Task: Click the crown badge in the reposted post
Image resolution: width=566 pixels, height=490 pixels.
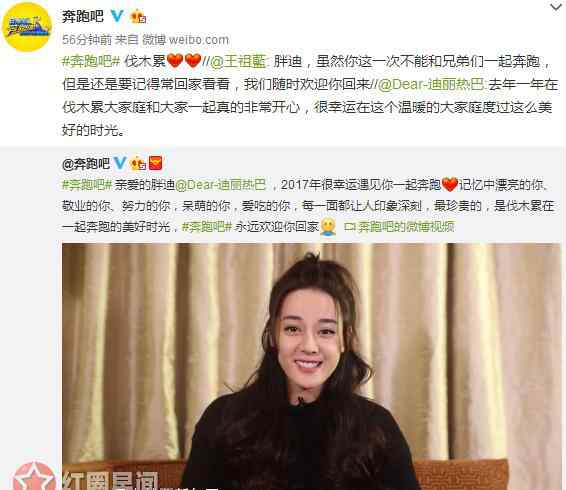Action: tap(138, 163)
